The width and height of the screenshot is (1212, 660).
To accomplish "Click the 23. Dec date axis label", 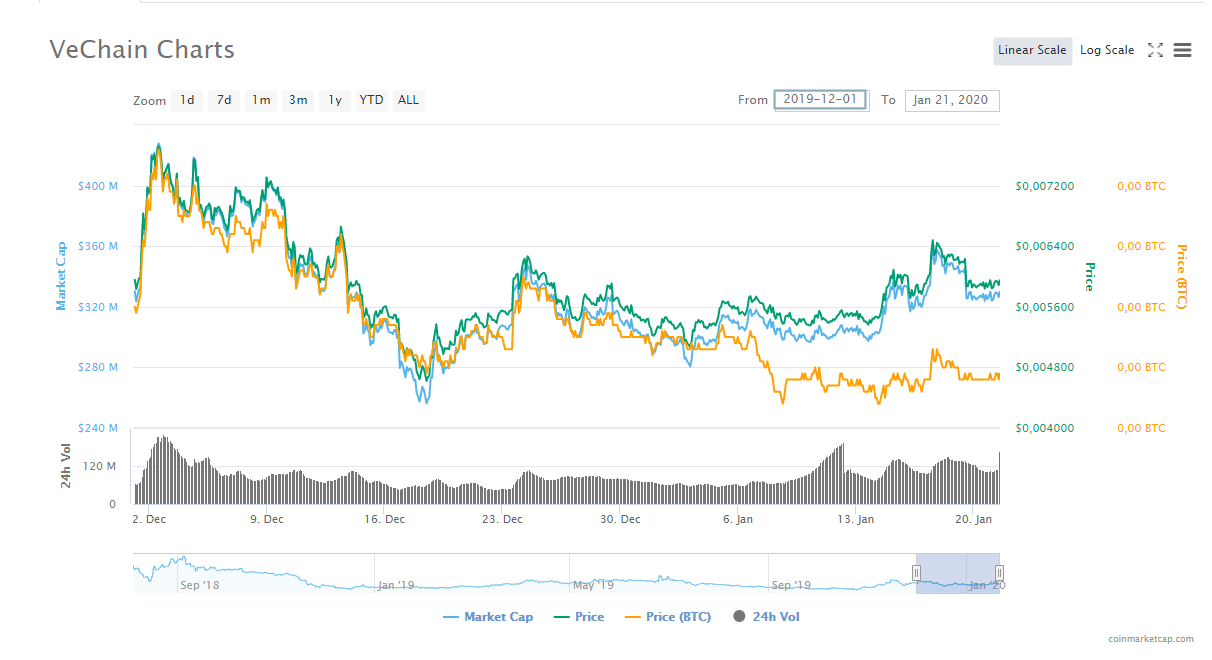I will tap(502, 519).
